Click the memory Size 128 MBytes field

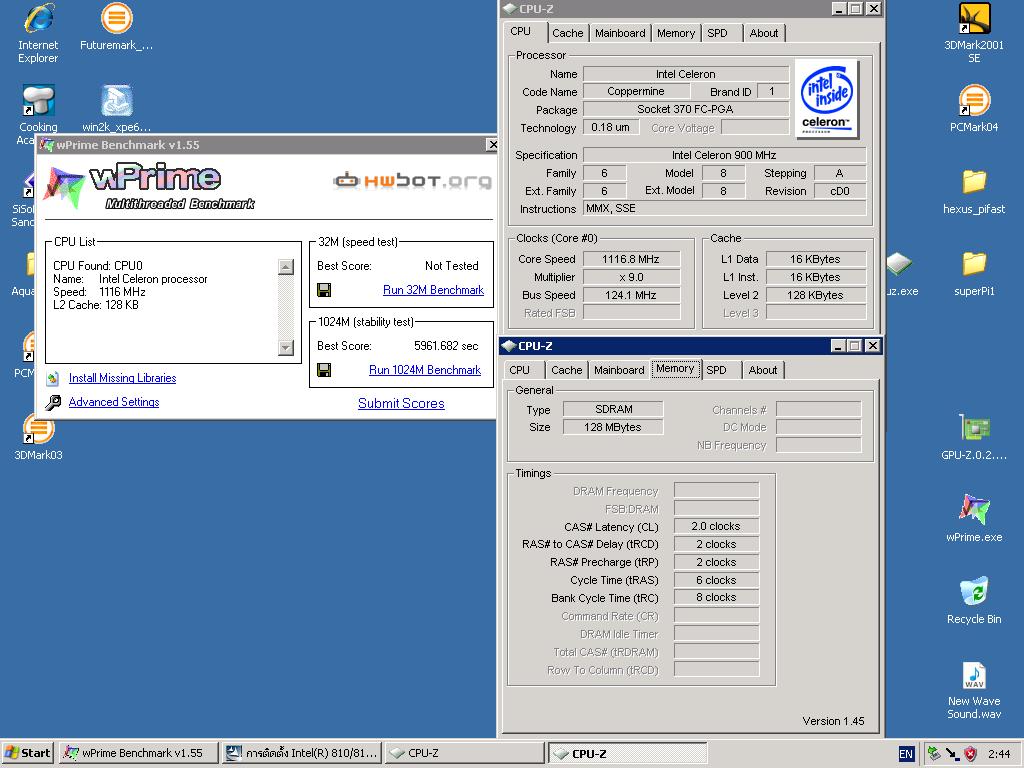click(x=613, y=427)
